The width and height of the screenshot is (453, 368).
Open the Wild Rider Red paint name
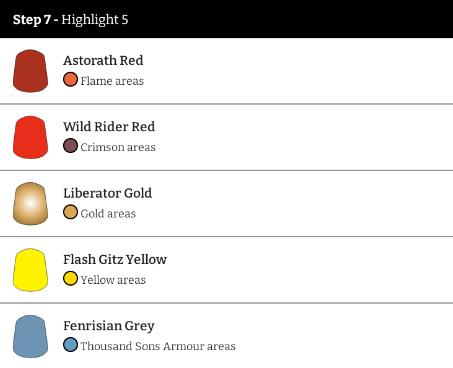pos(109,127)
